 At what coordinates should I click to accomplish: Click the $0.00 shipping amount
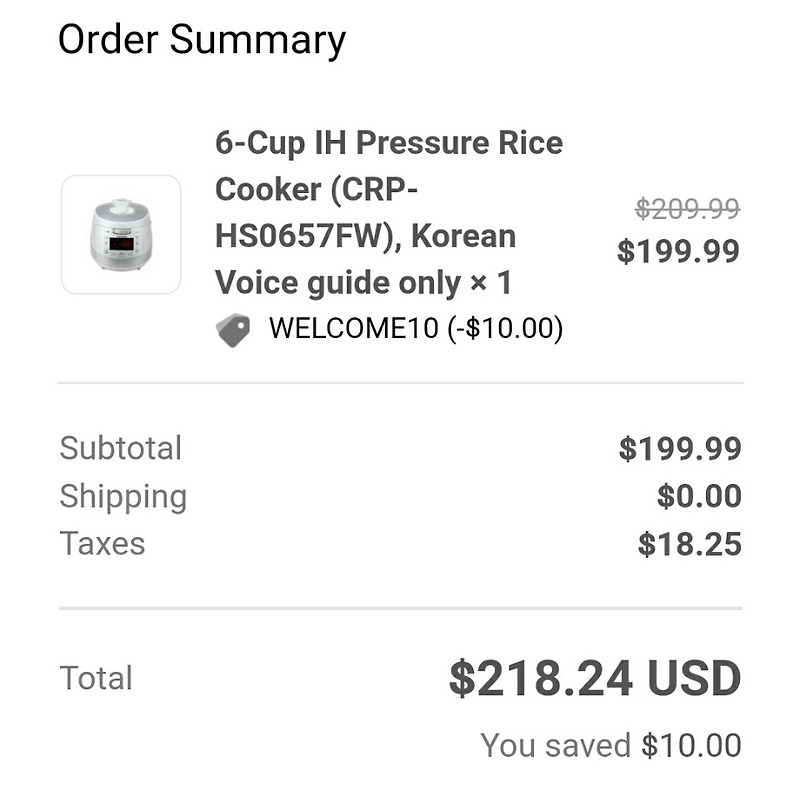point(699,496)
